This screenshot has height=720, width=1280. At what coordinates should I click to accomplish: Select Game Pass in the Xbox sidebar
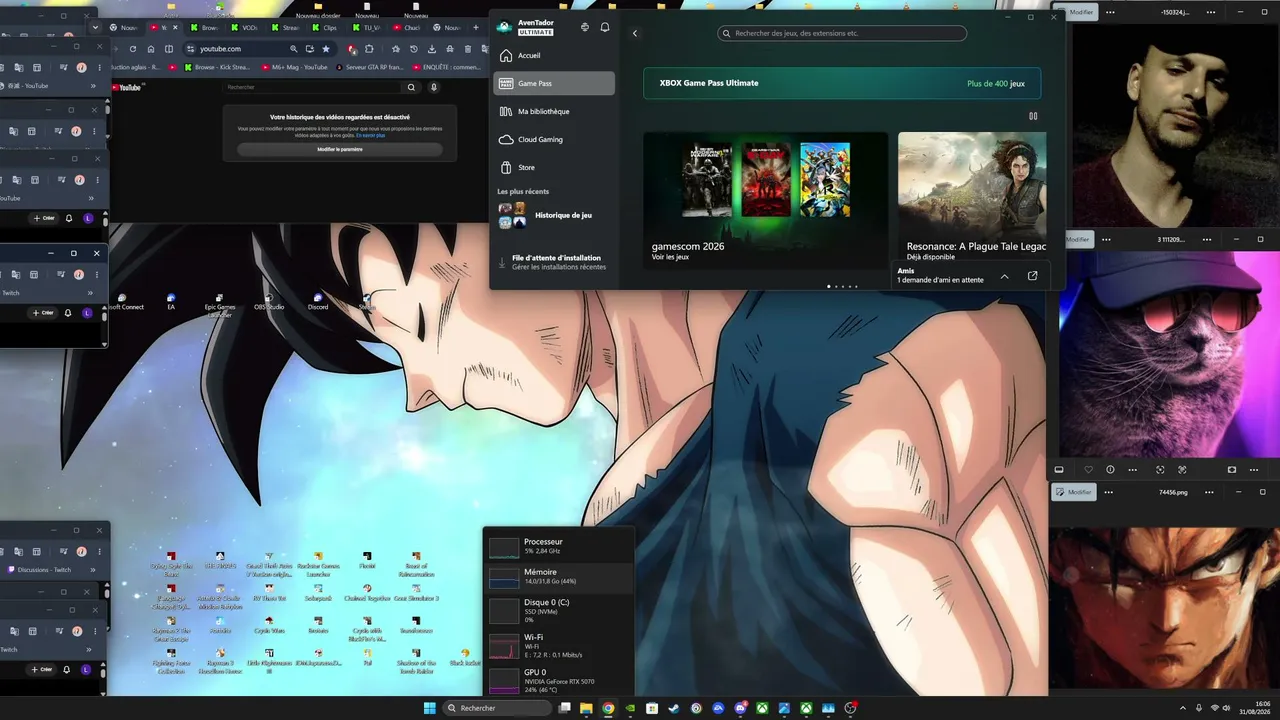click(x=554, y=83)
